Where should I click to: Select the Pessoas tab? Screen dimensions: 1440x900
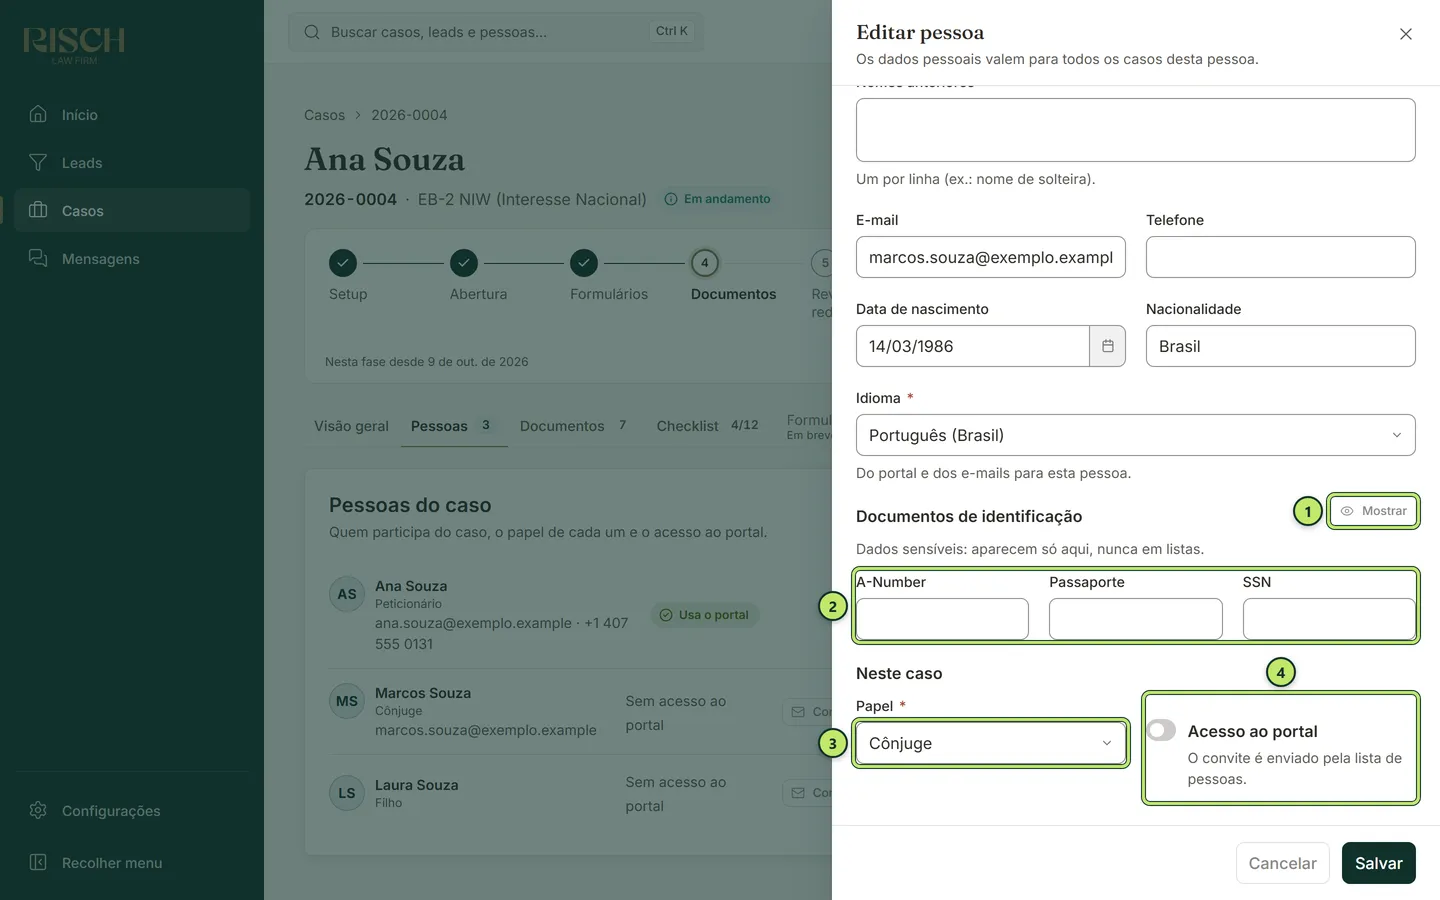tap(454, 426)
